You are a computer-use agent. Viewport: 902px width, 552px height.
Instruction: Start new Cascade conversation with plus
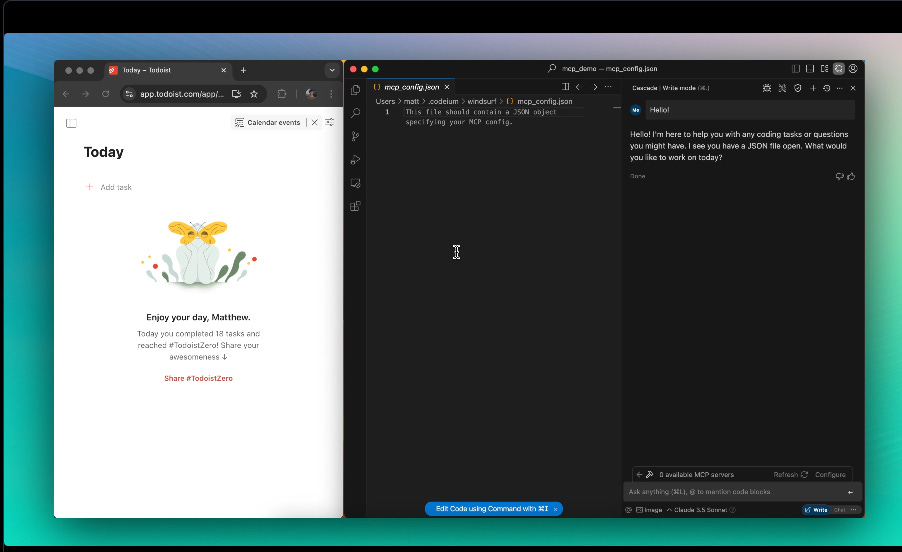(x=813, y=88)
